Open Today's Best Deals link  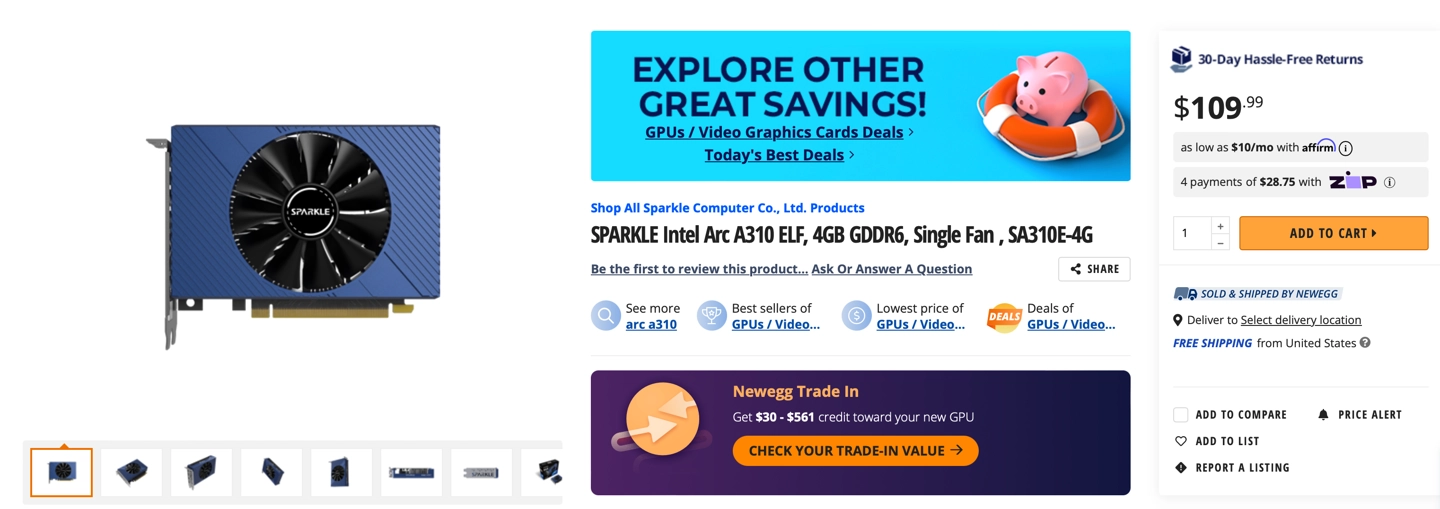point(774,155)
